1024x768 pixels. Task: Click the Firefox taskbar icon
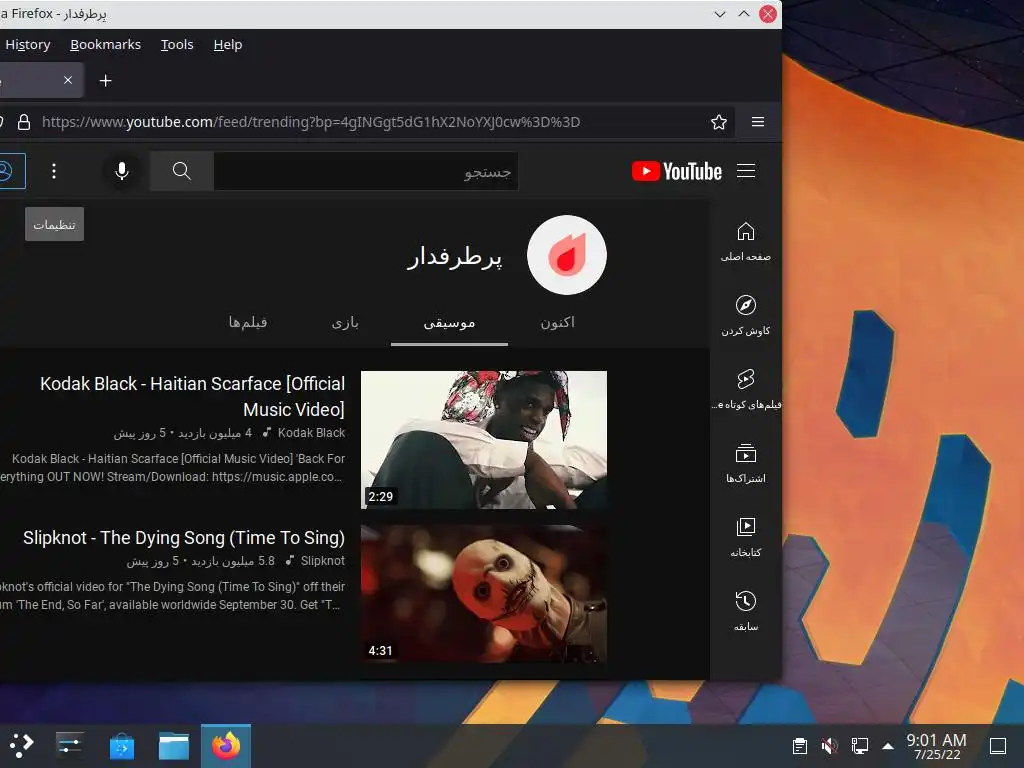click(226, 745)
